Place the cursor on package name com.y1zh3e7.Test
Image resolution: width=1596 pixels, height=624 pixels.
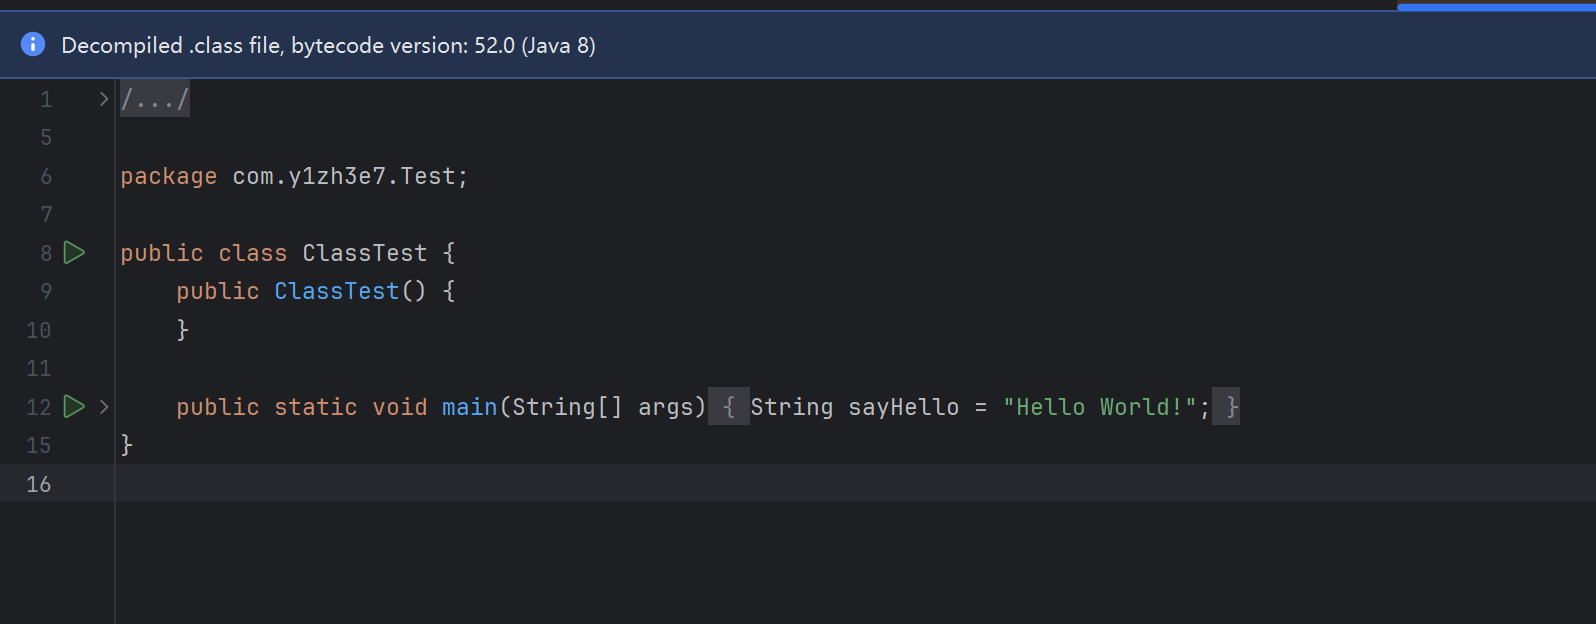coord(343,177)
